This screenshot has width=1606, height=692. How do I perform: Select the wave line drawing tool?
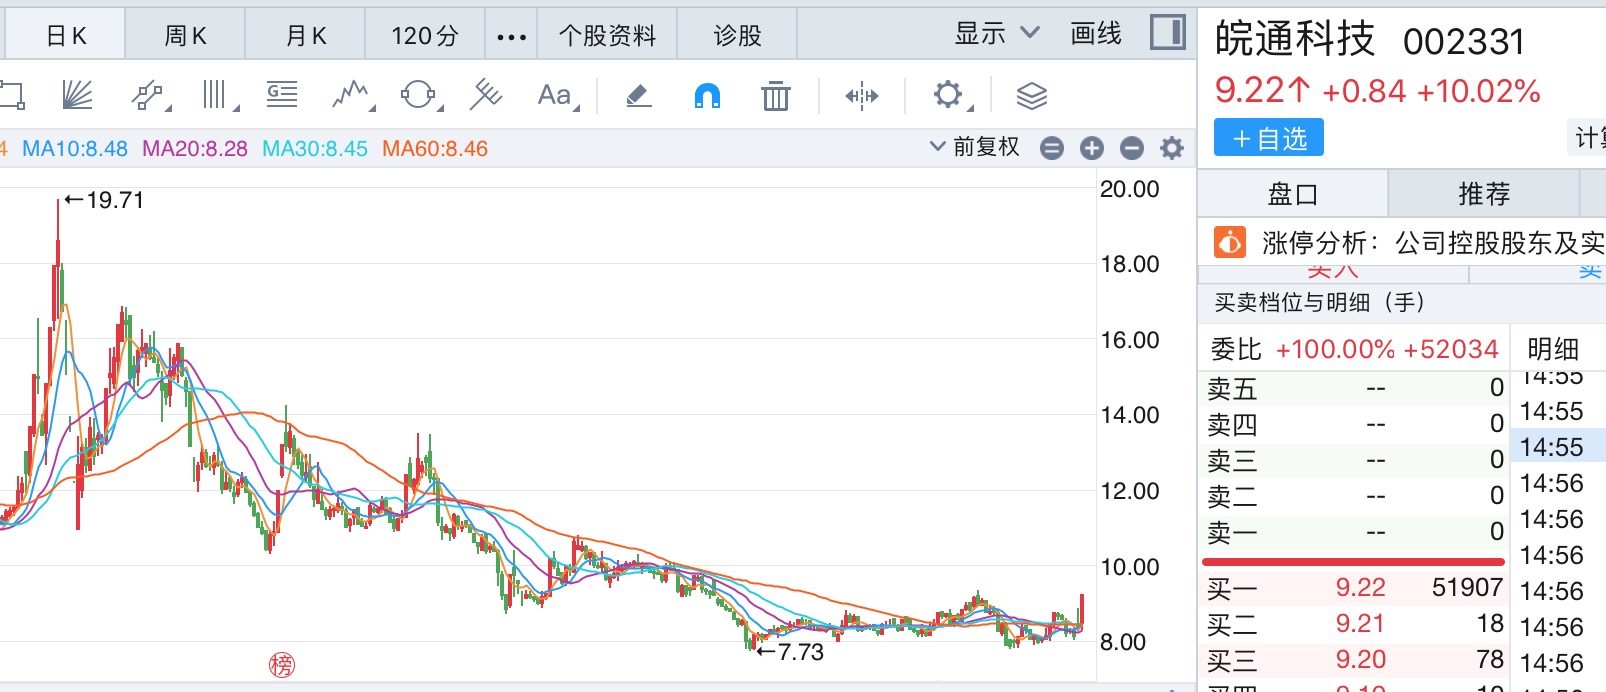(351, 96)
